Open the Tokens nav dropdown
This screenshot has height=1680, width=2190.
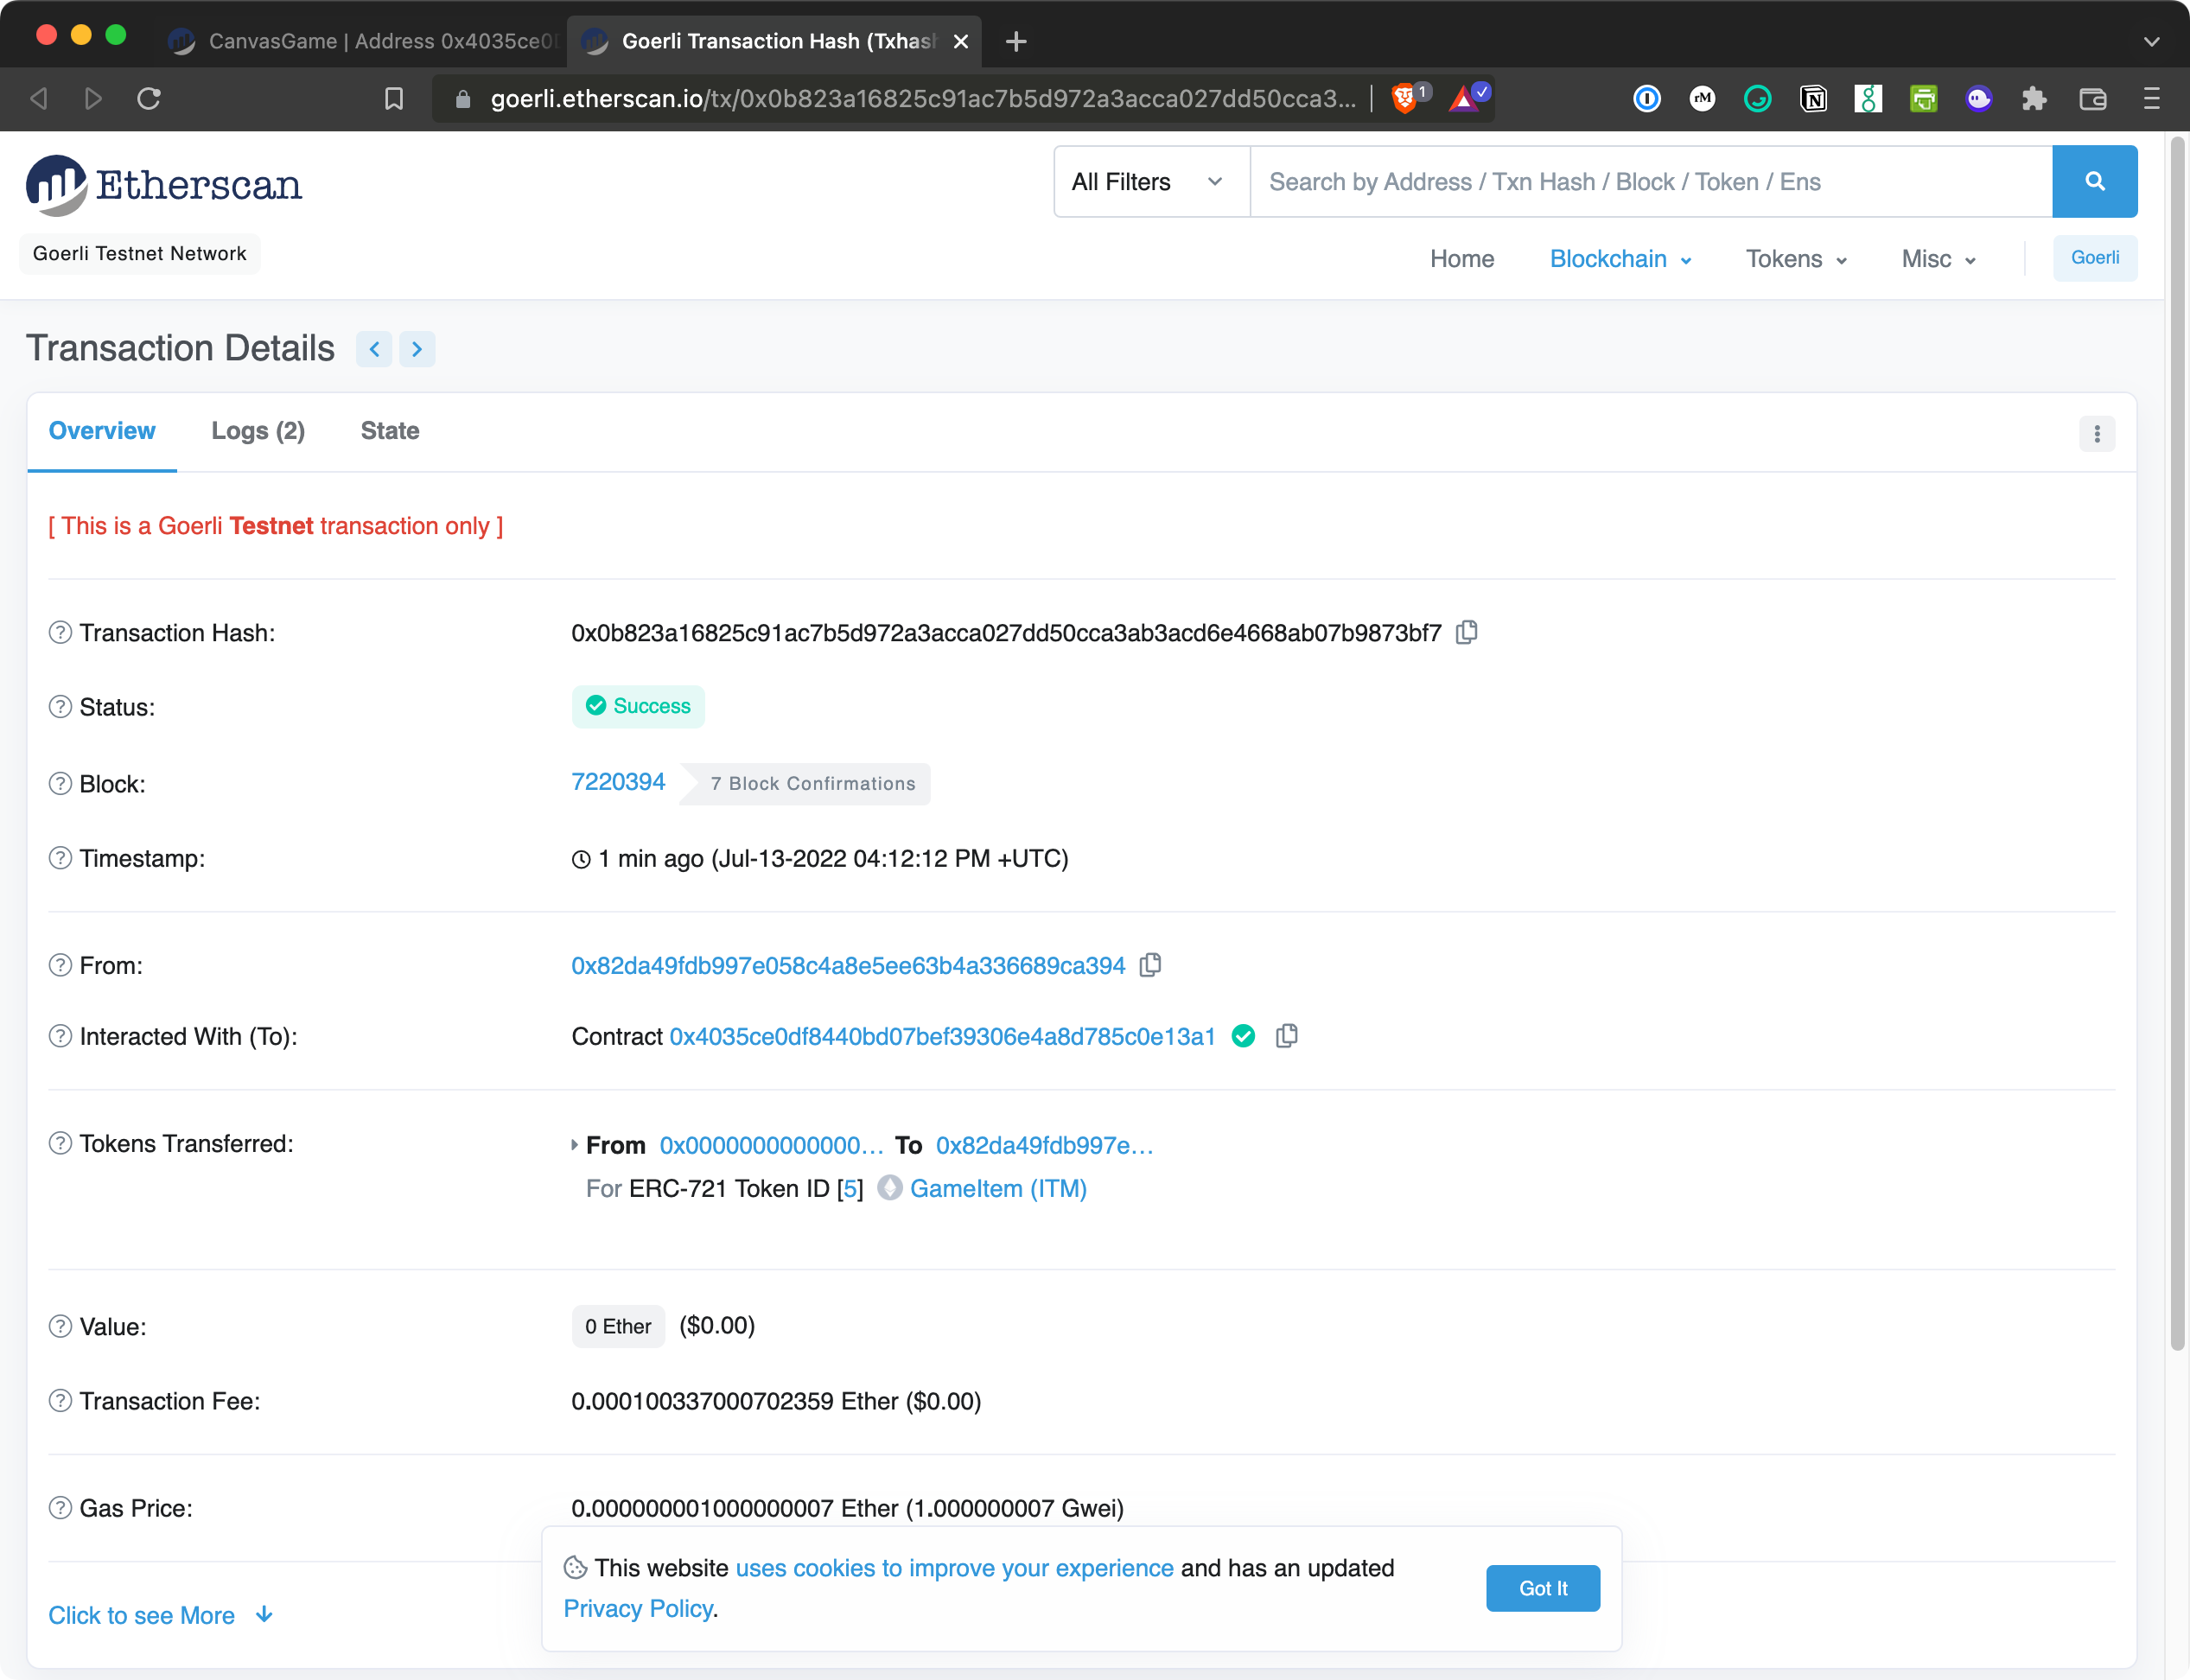coord(1795,259)
